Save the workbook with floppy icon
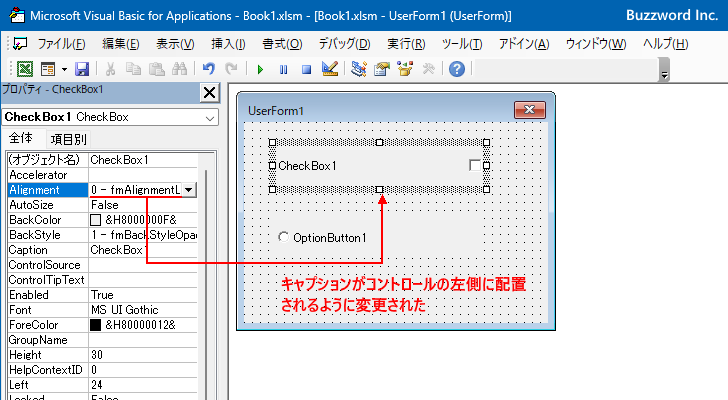728x400 pixels. click(82, 69)
